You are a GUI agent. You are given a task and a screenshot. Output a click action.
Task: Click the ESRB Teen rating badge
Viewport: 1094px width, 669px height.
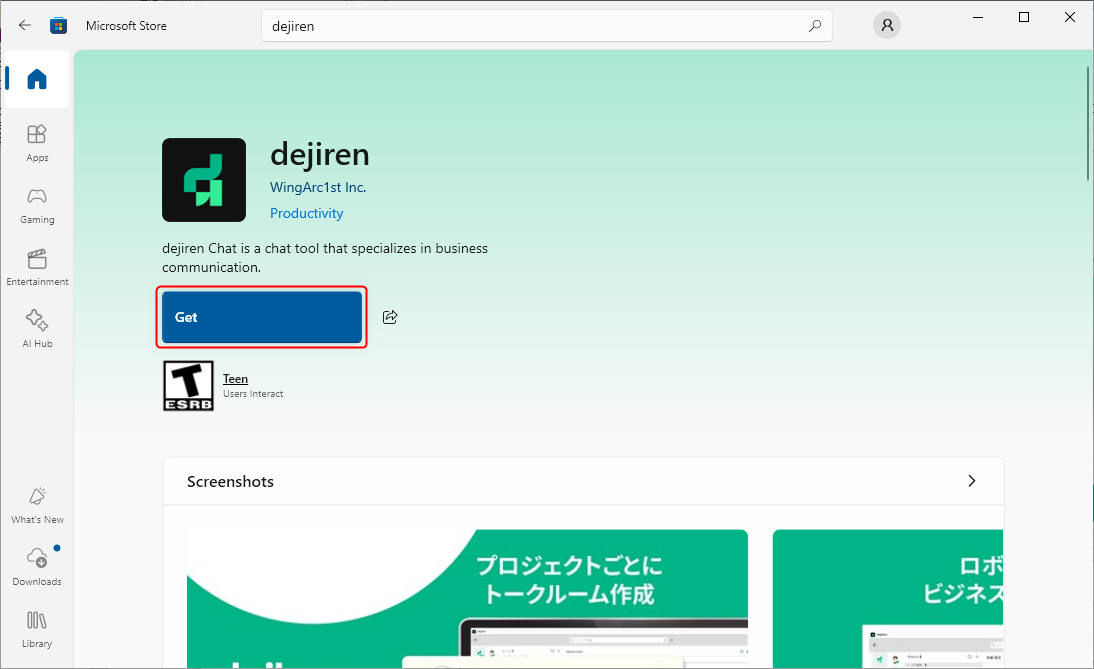click(x=188, y=386)
